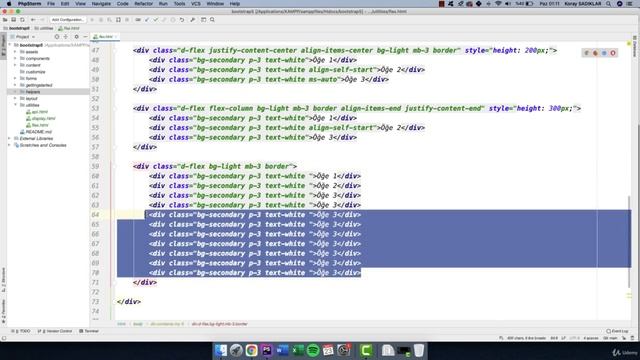The height and width of the screenshot is (360, 640).
Task: Open the Version Control tool window
Action: point(55,331)
